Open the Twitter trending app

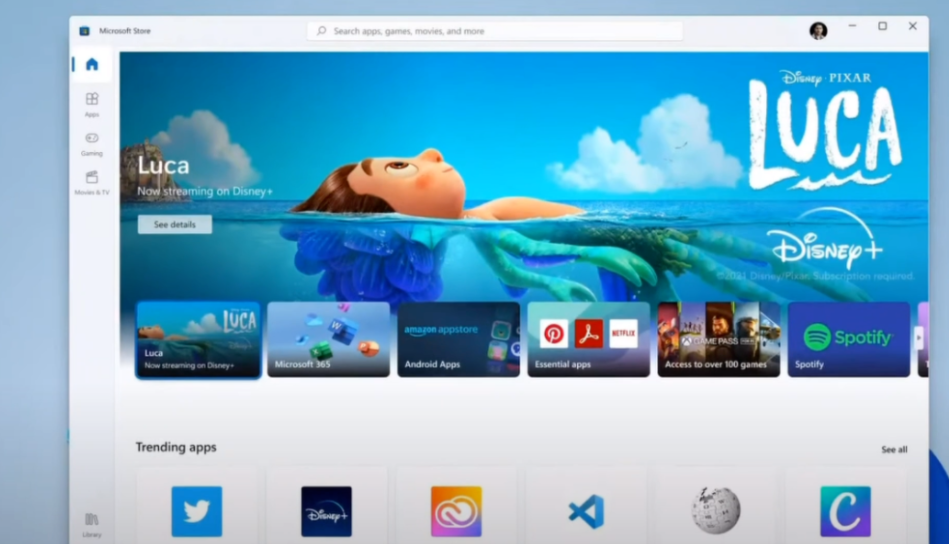tap(197, 511)
